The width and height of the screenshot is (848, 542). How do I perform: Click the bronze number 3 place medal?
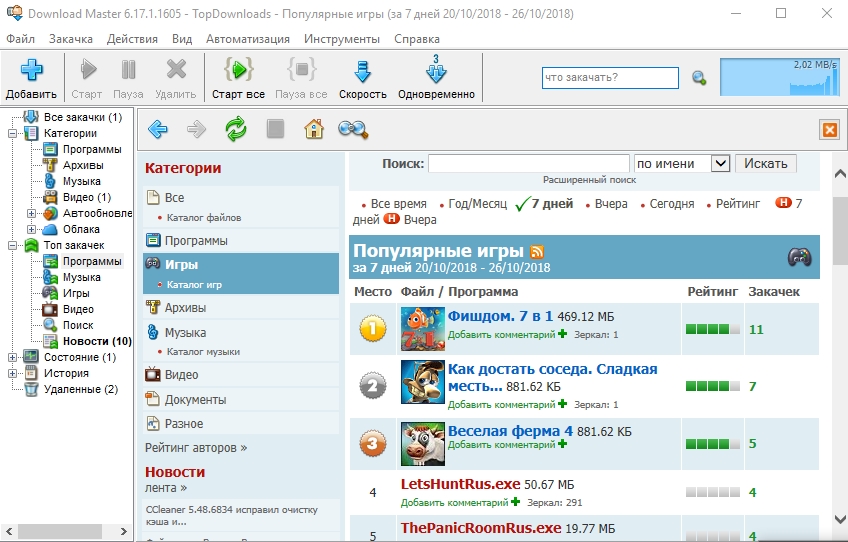(x=373, y=444)
